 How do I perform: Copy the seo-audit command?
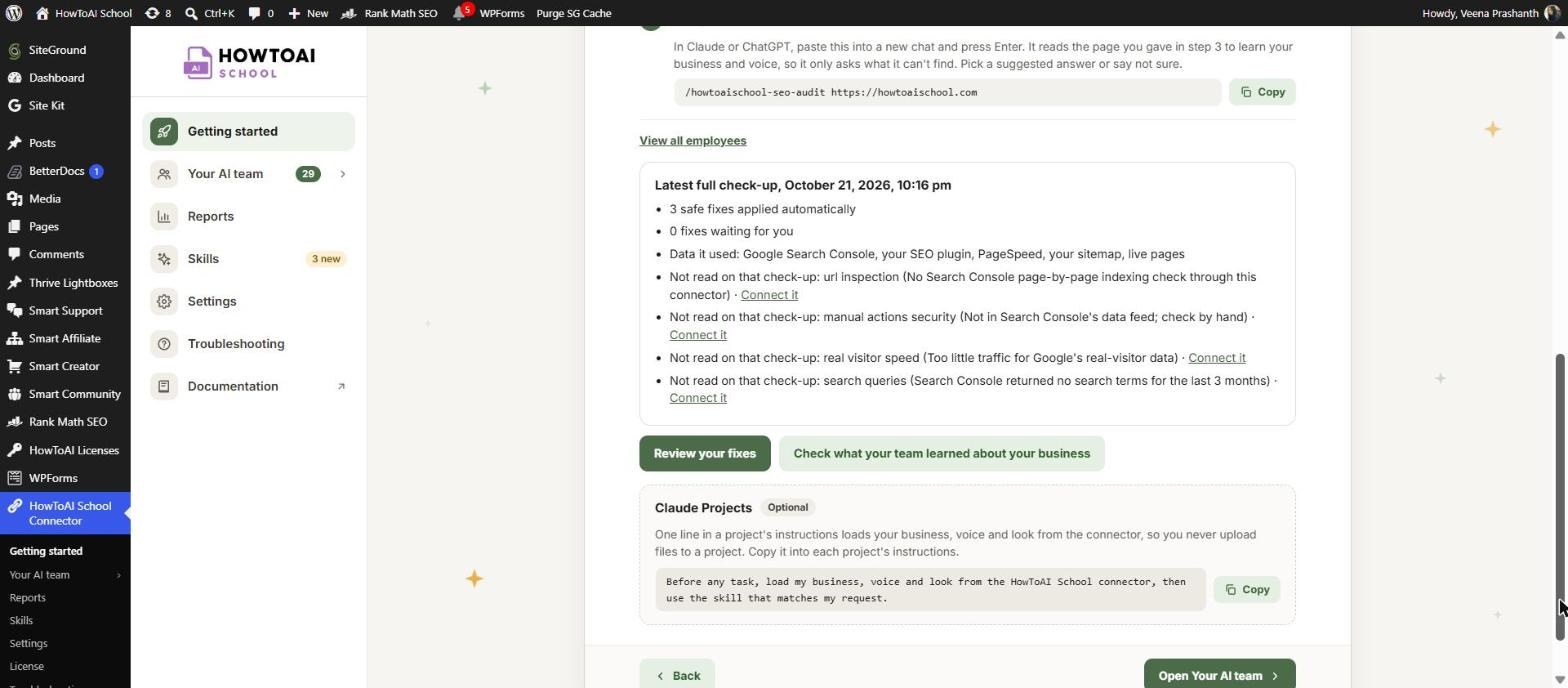point(1262,92)
